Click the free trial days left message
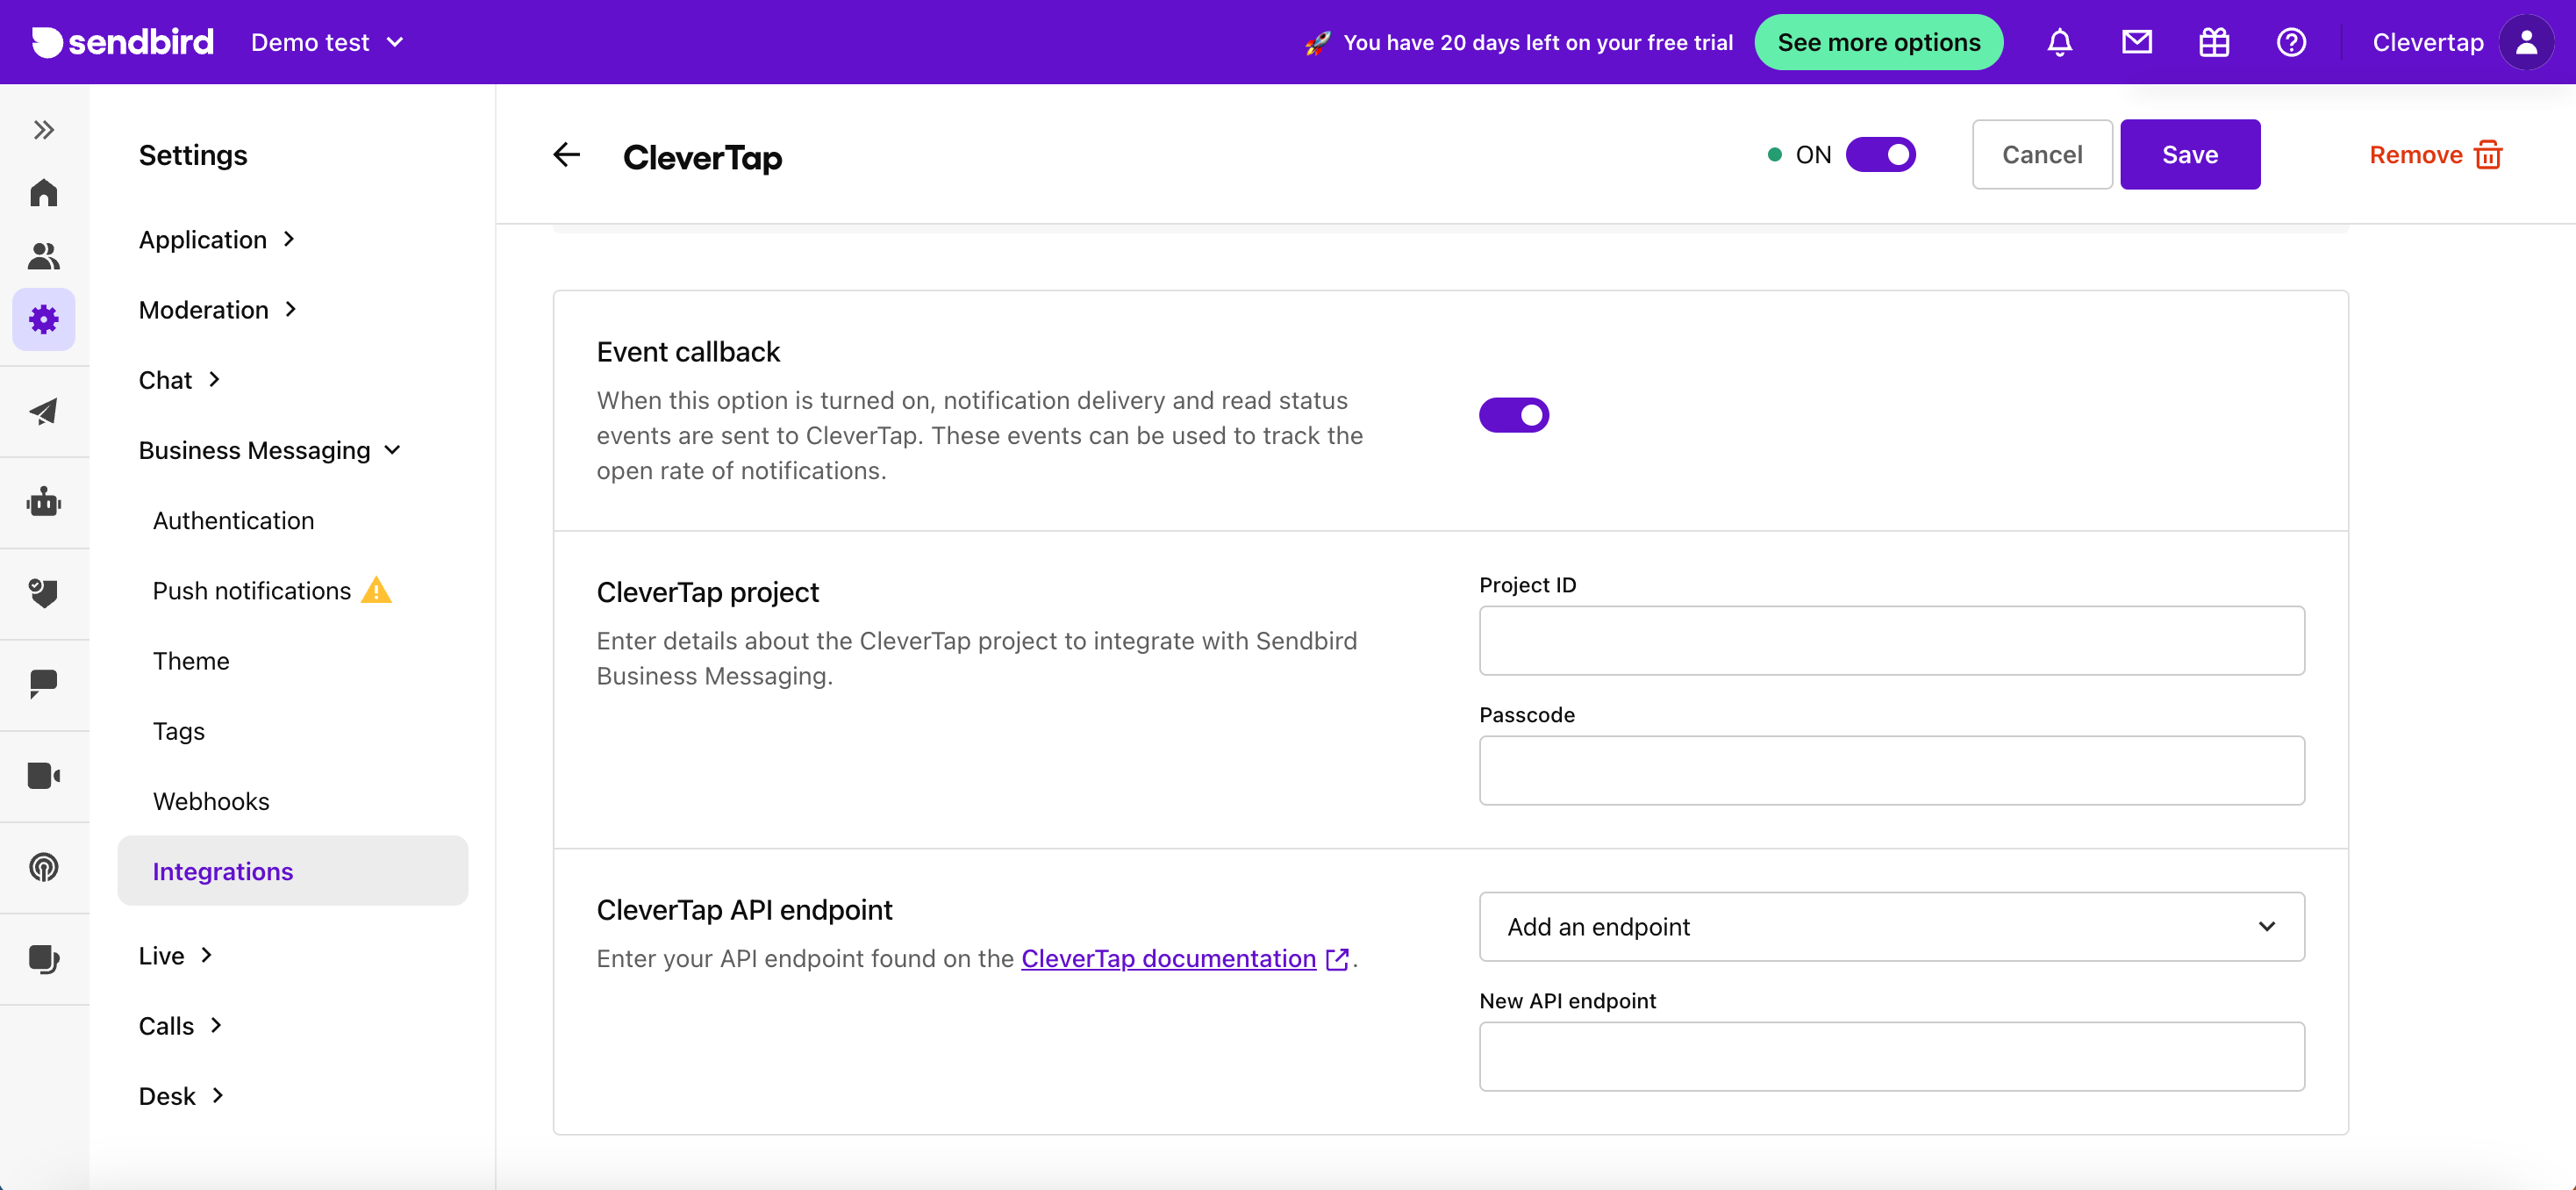 (1538, 42)
